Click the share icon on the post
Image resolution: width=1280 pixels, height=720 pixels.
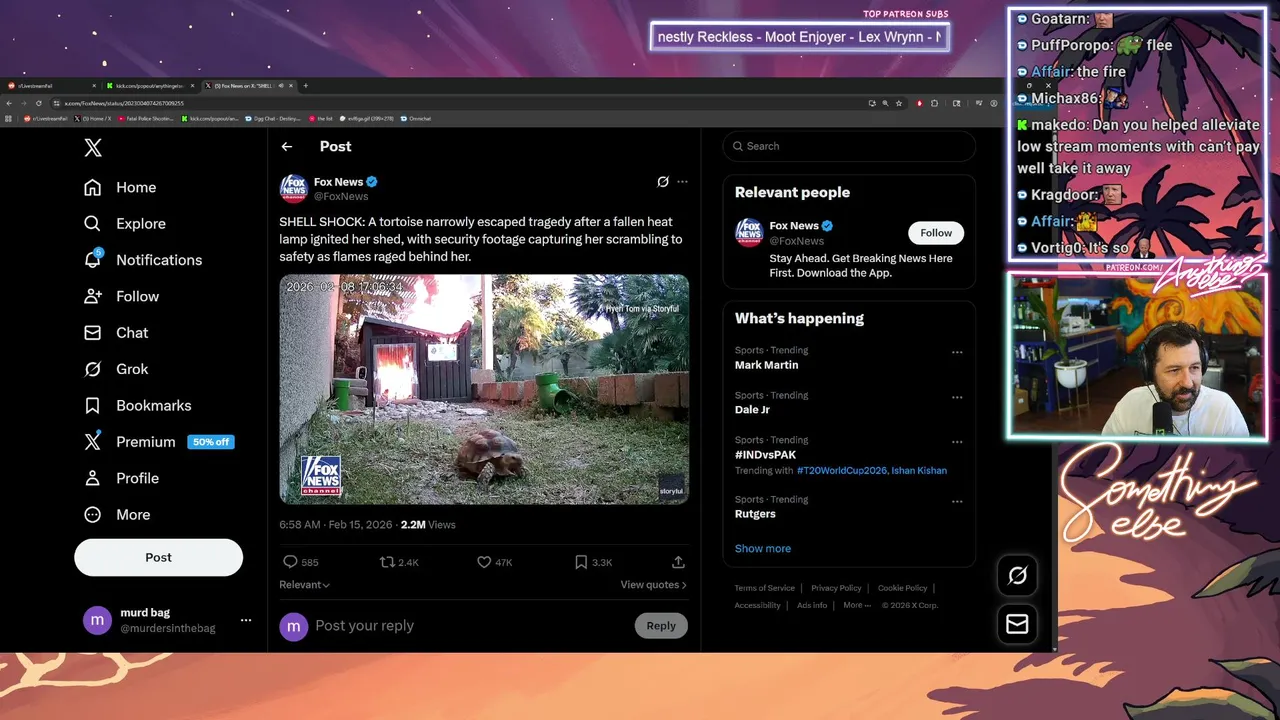(x=678, y=562)
